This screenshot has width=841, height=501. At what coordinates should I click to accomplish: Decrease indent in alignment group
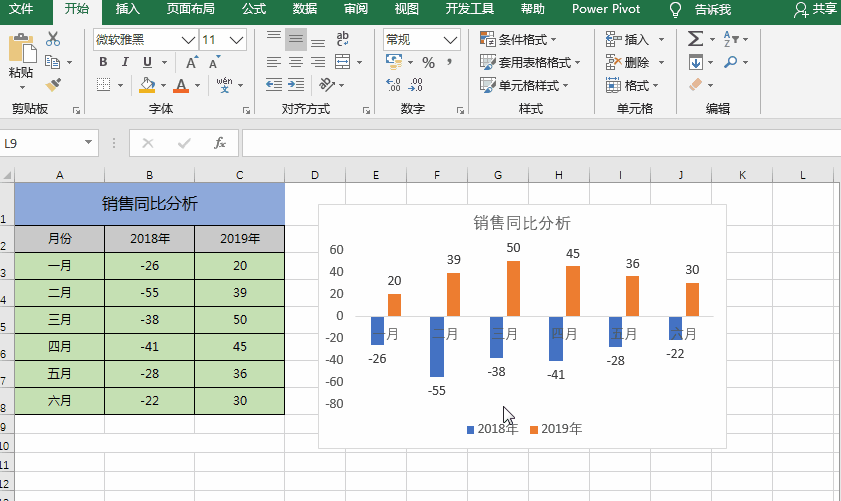(274, 85)
